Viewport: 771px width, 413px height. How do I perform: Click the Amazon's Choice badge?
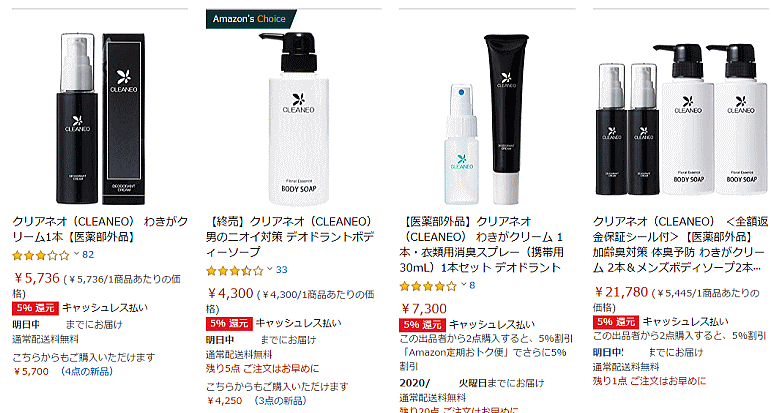coord(250,19)
